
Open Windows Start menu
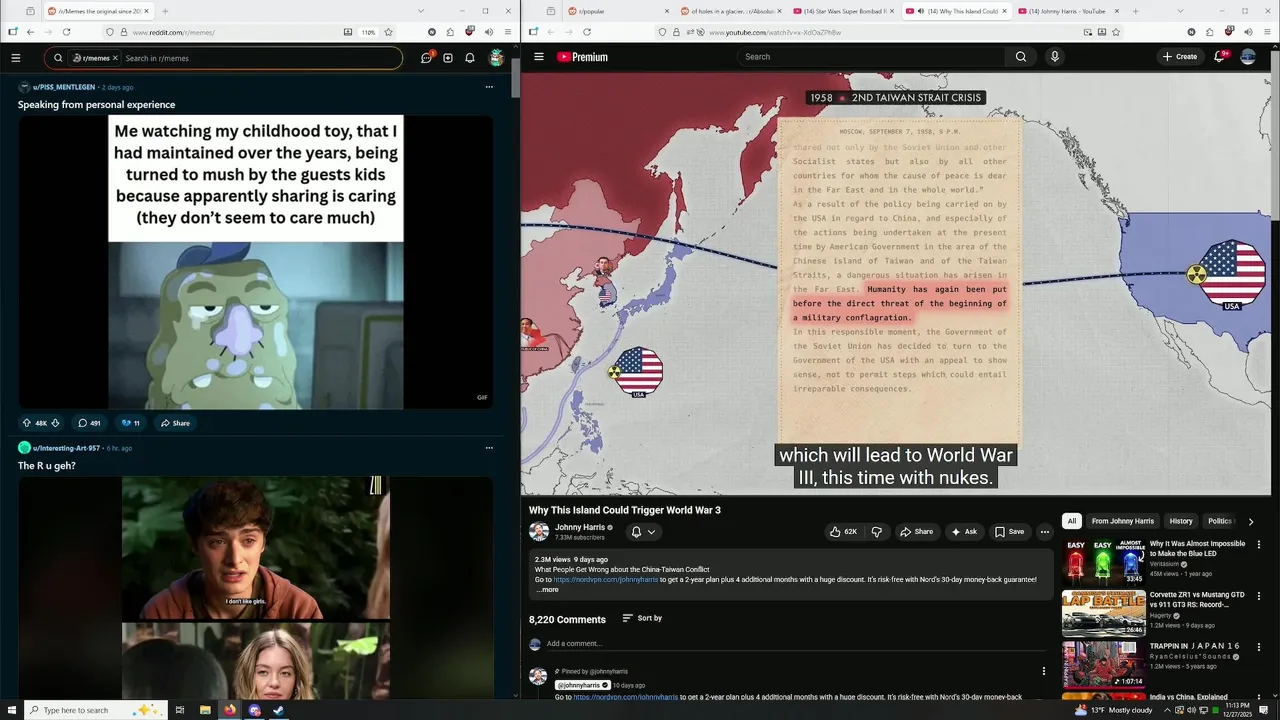click(10, 710)
